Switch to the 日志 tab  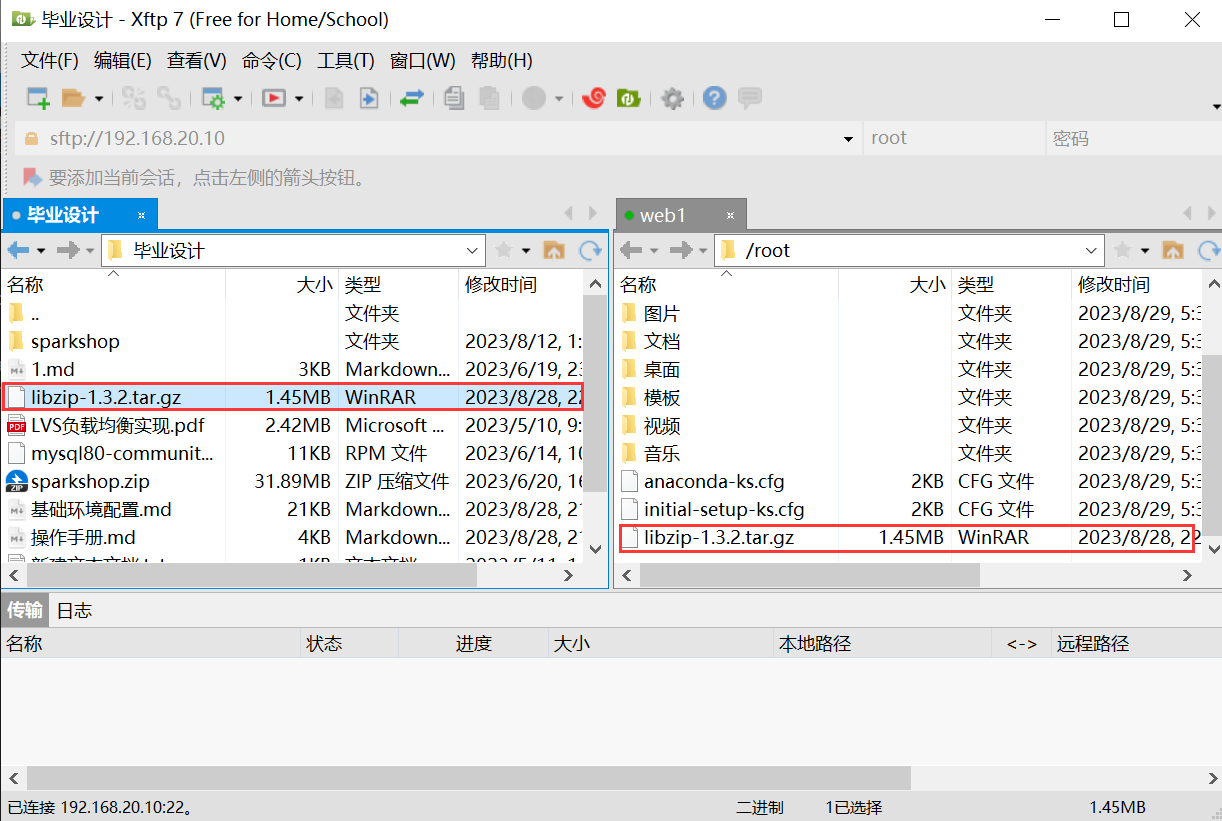click(x=74, y=610)
